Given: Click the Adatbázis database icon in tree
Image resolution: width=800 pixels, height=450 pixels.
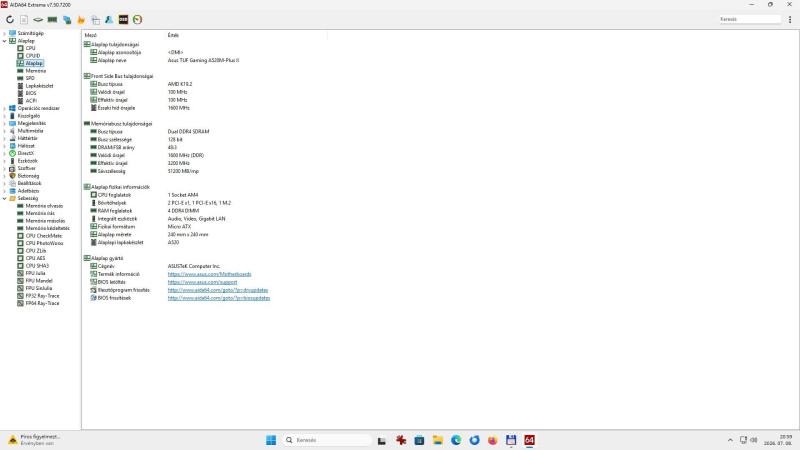Looking at the screenshot, I should [x=12, y=191].
